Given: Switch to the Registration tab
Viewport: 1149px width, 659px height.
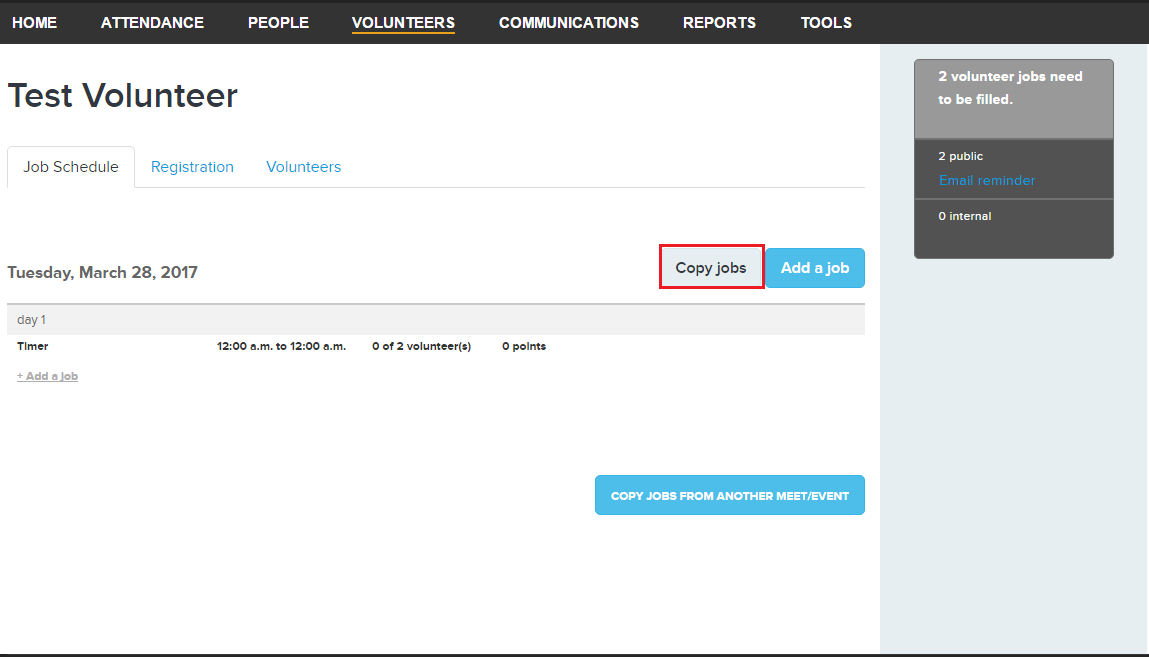Looking at the screenshot, I should [192, 167].
